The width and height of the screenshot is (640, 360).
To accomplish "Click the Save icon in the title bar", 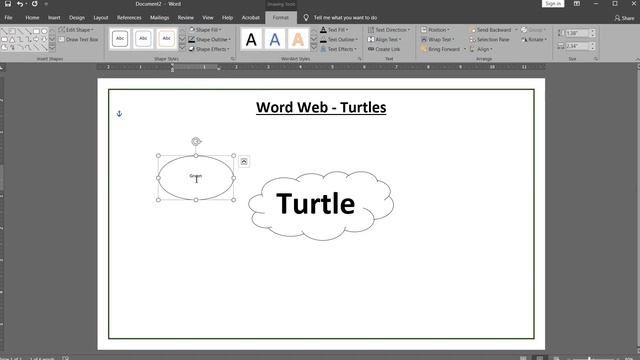I will [7, 4].
